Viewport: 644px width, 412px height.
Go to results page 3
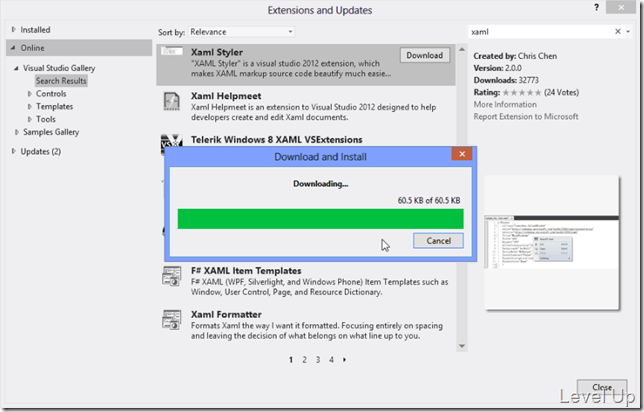point(318,360)
